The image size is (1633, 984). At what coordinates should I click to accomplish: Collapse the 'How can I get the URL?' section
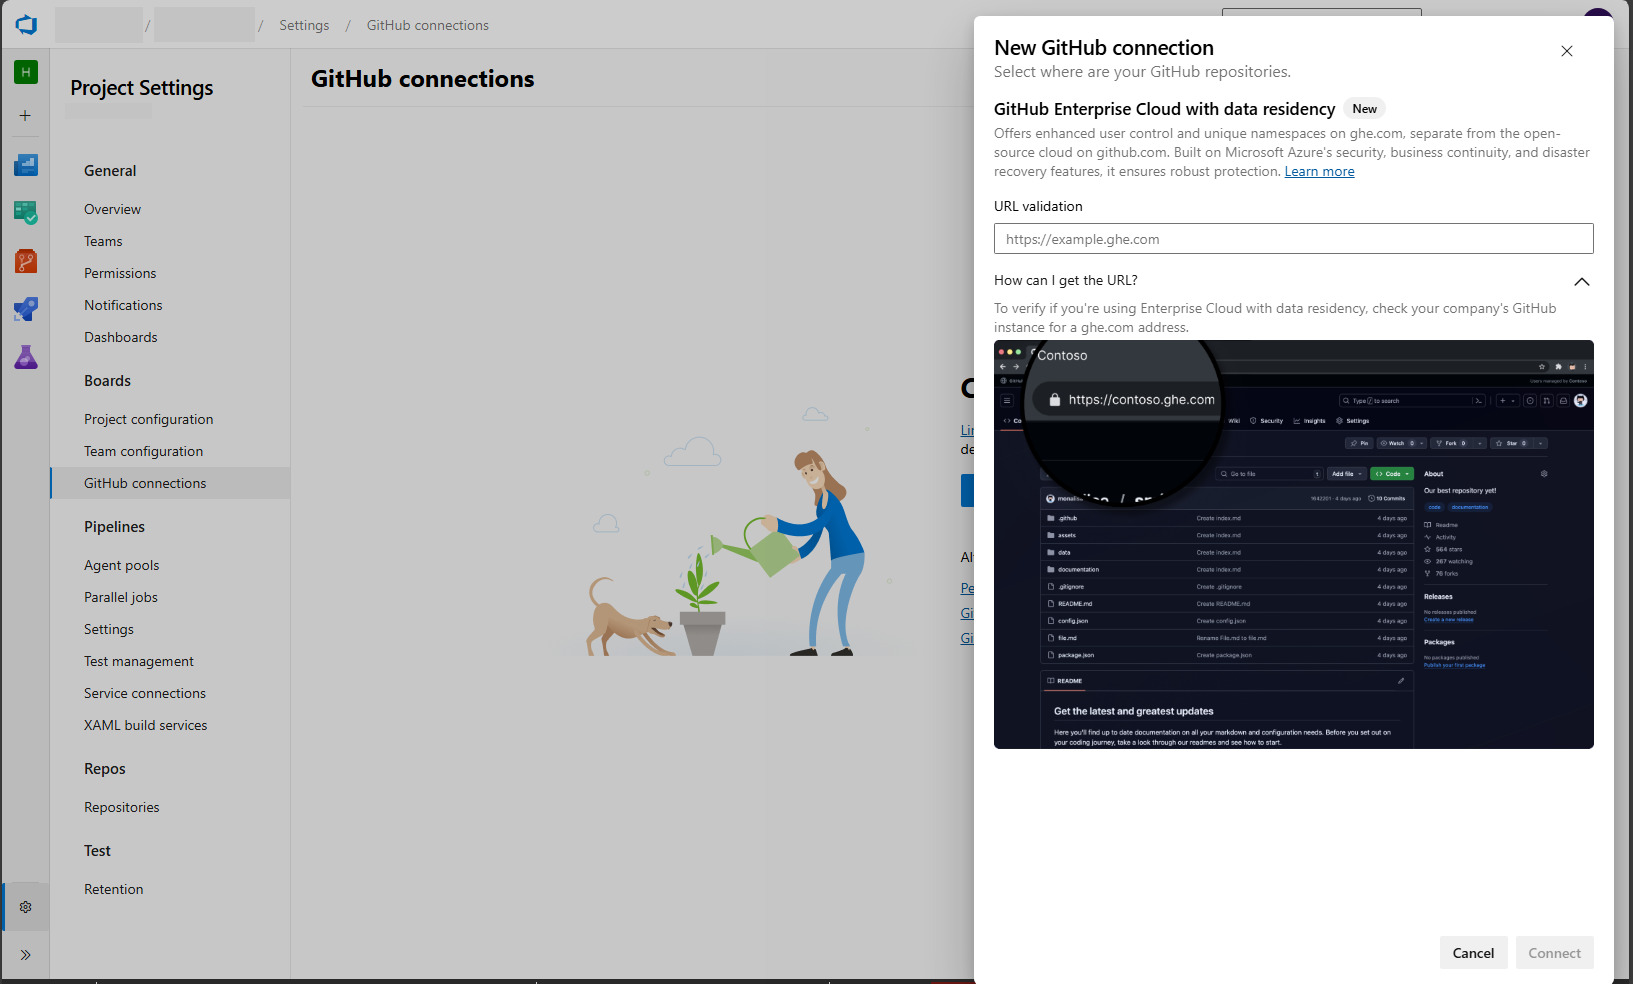[x=1582, y=281]
